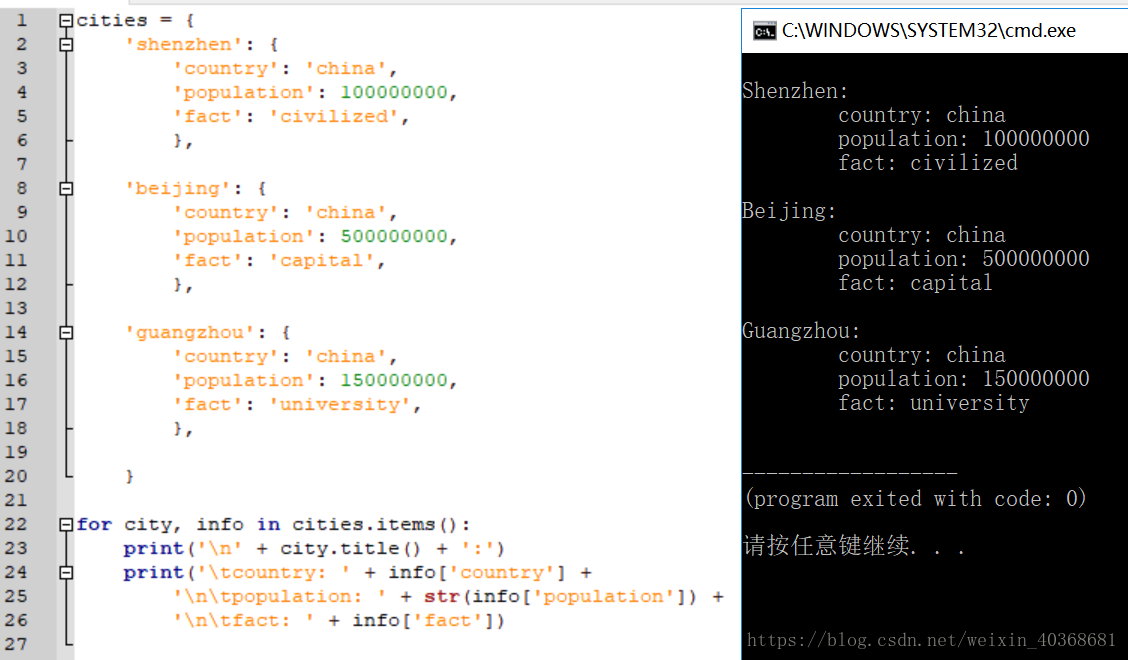Click line number 1 in the gutter
1128x660 pixels.
coord(22,20)
